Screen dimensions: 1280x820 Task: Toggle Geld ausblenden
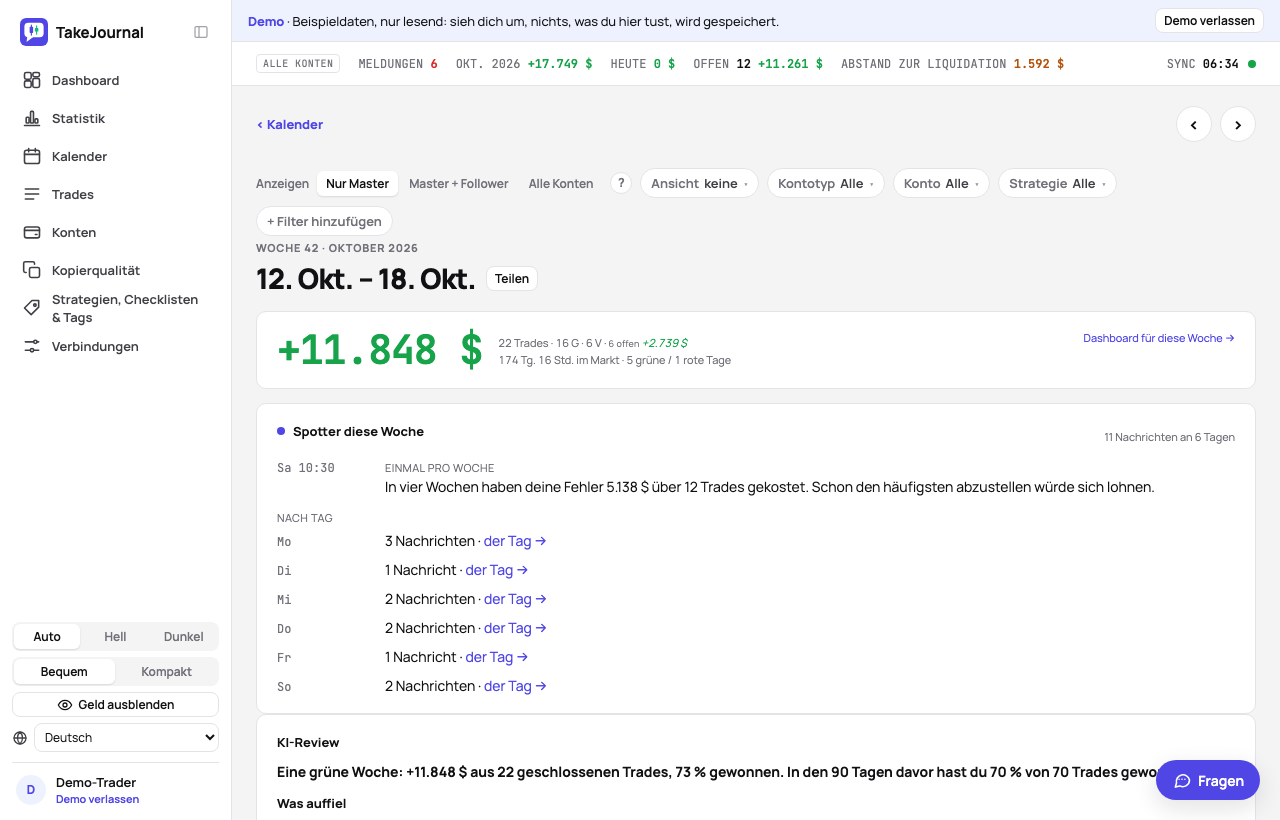[x=116, y=705]
